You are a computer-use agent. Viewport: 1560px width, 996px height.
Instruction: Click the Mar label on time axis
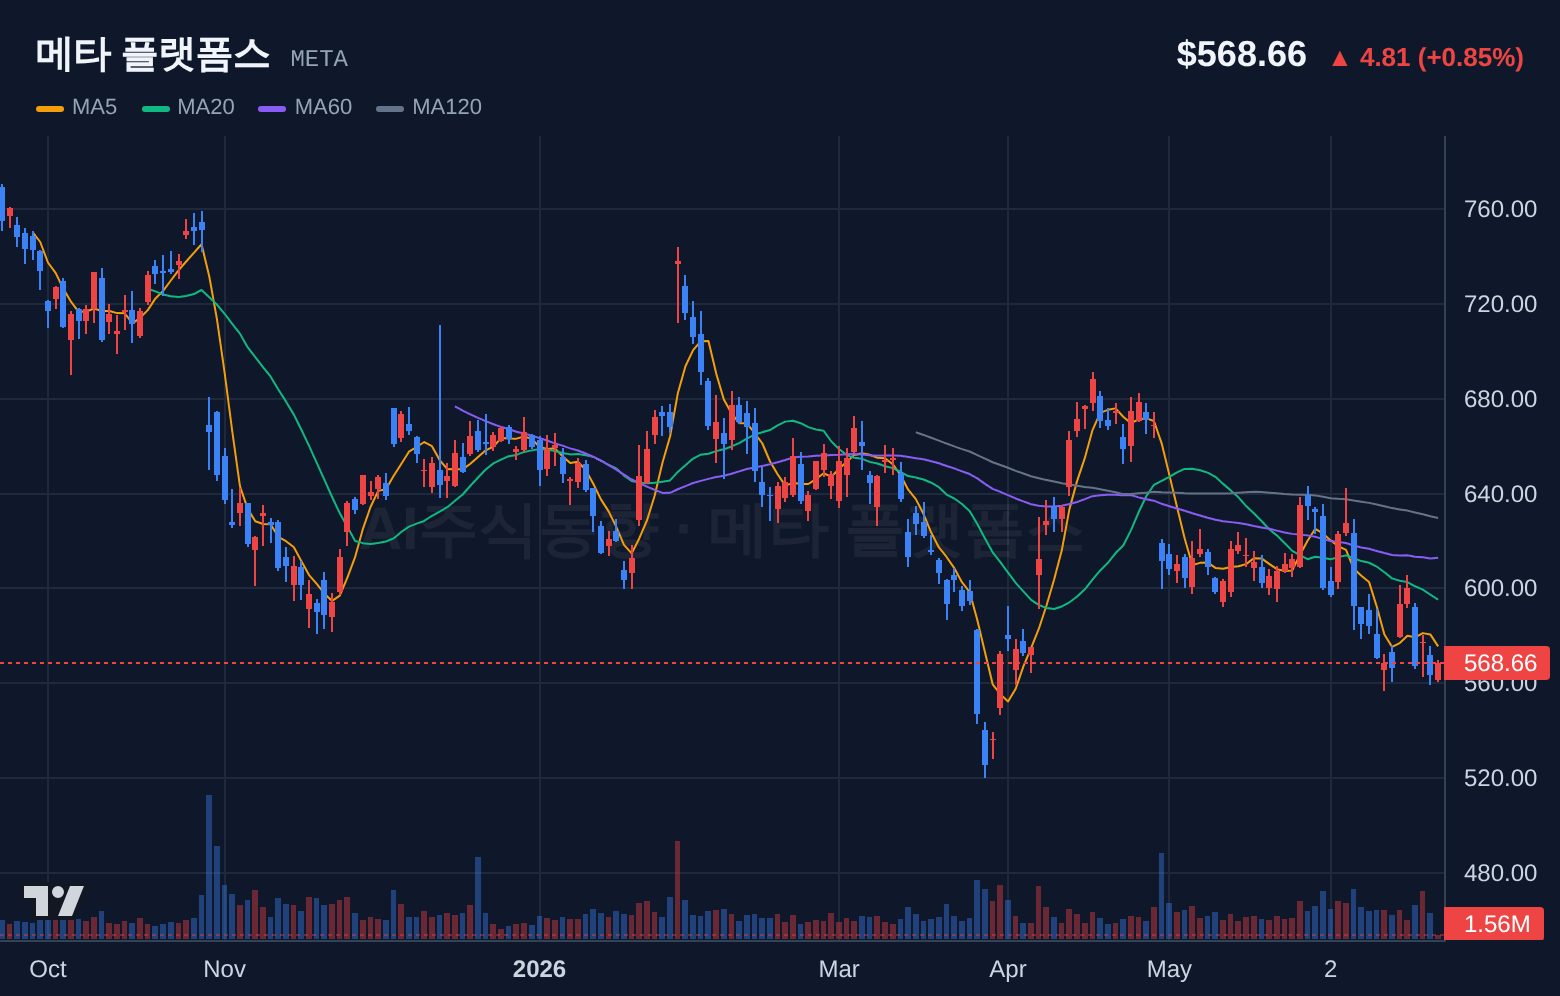point(839,969)
